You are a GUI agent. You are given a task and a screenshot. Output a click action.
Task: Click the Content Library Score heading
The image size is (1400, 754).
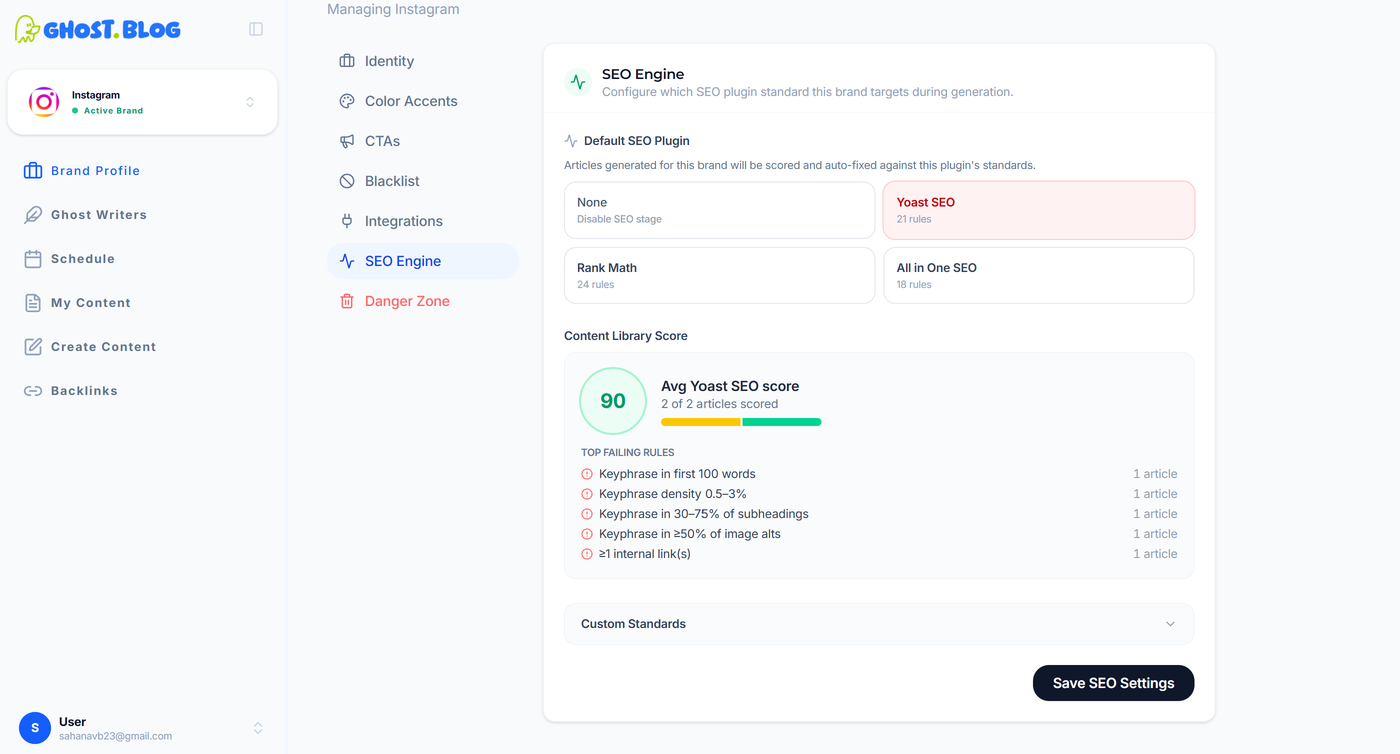626,336
